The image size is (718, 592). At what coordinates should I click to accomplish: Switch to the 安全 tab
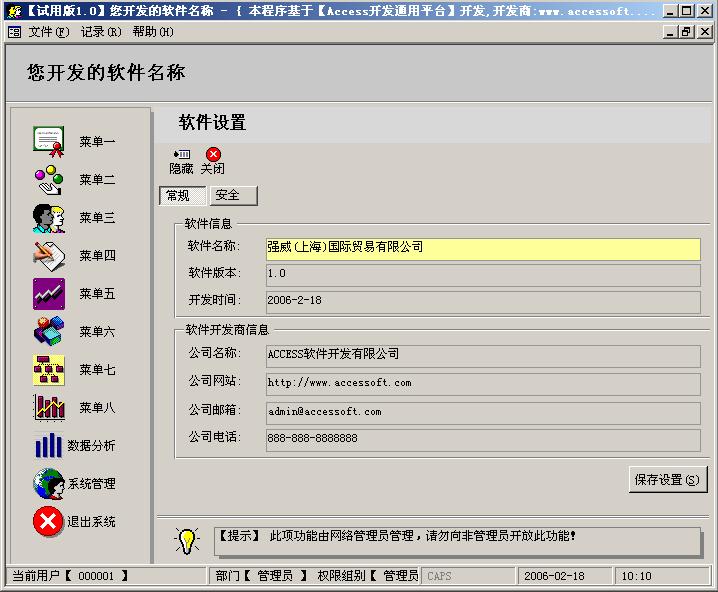point(234,196)
